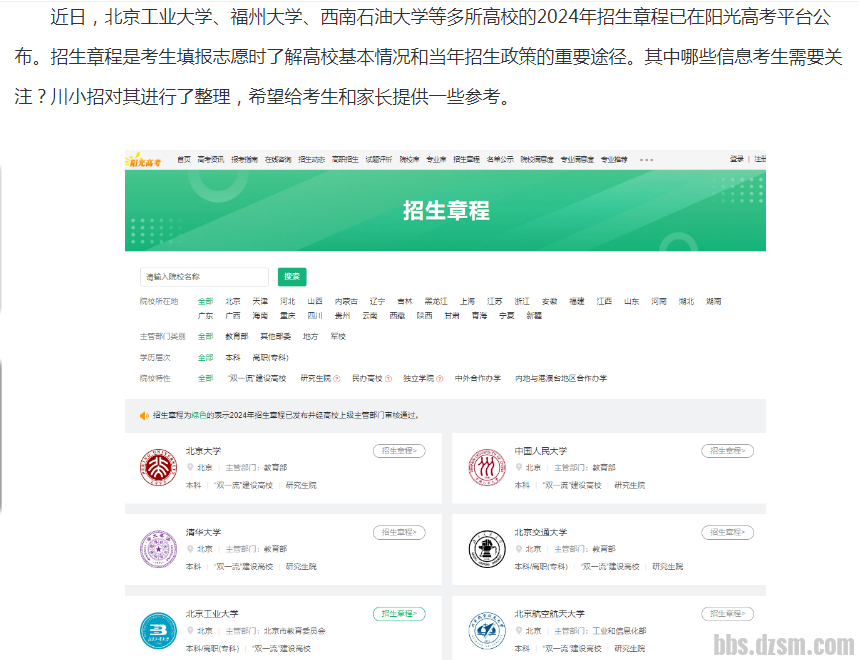Open 招生章程 for 北京大学
The height and width of the screenshot is (660, 859).
point(399,451)
